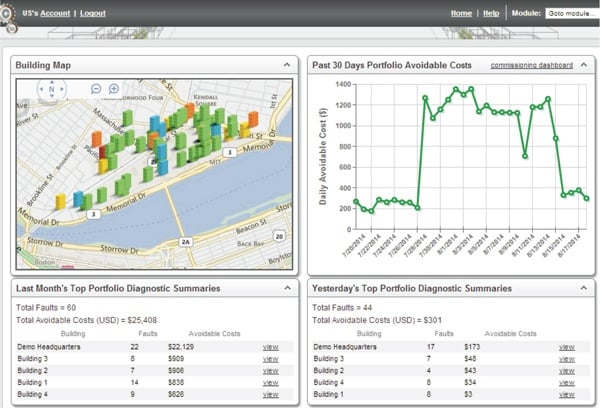Click the yellow building bar near Brookline St
600x411 pixels.
pyautogui.click(x=60, y=201)
